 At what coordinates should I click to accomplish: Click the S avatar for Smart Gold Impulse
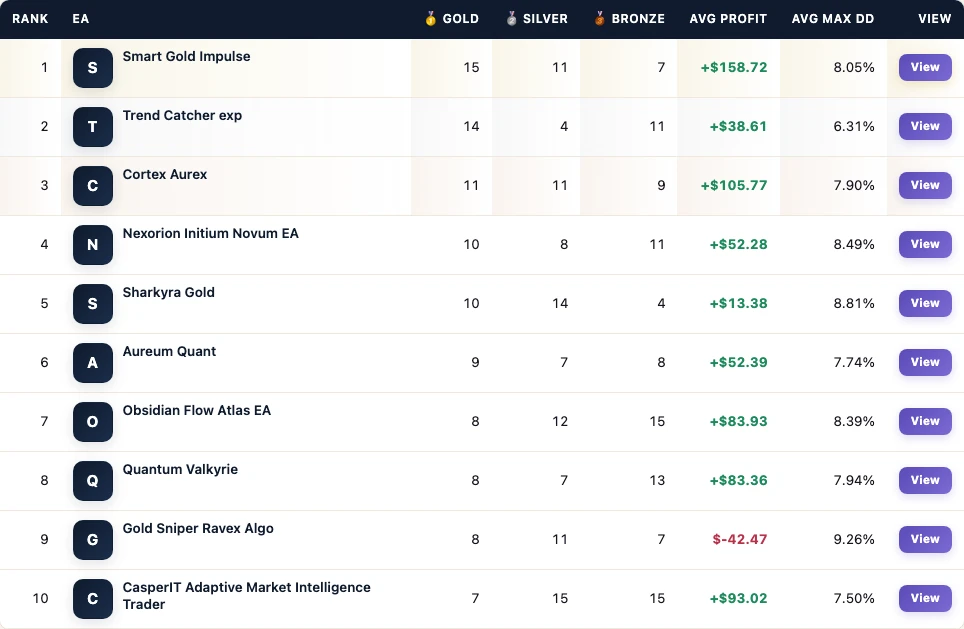[93, 68]
